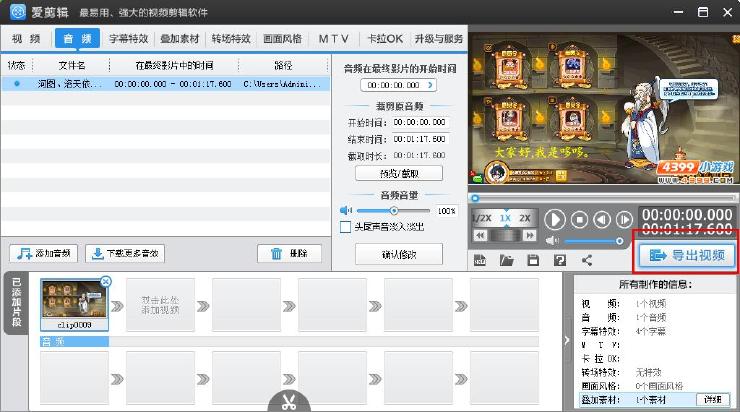
Task: Click the 路径 column header
Action: point(283,65)
